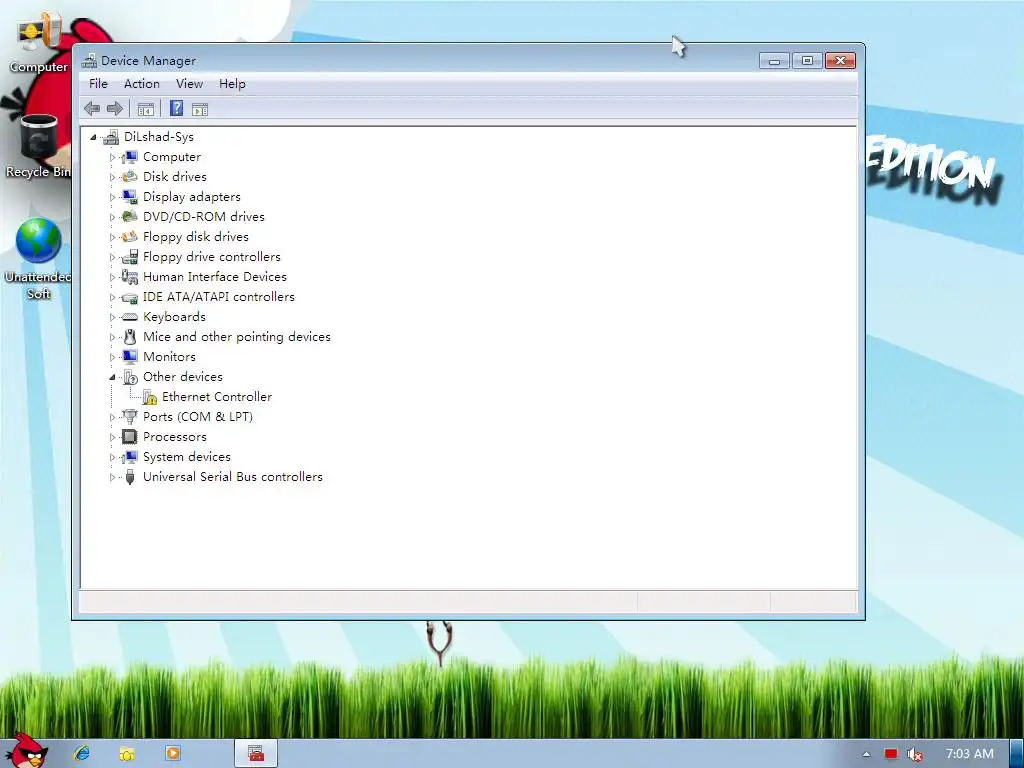Click the Display adapters category icon
Viewport: 1024px width, 768px height.
click(x=130, y=197)
